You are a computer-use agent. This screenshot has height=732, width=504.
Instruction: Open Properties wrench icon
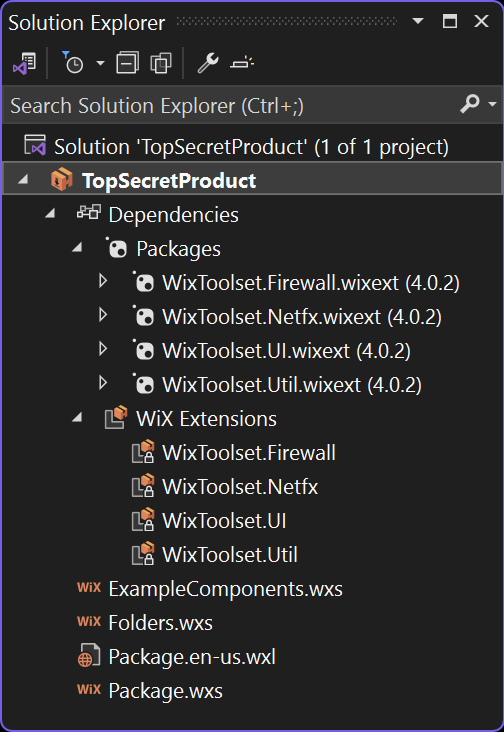click(x=208, y=63)
